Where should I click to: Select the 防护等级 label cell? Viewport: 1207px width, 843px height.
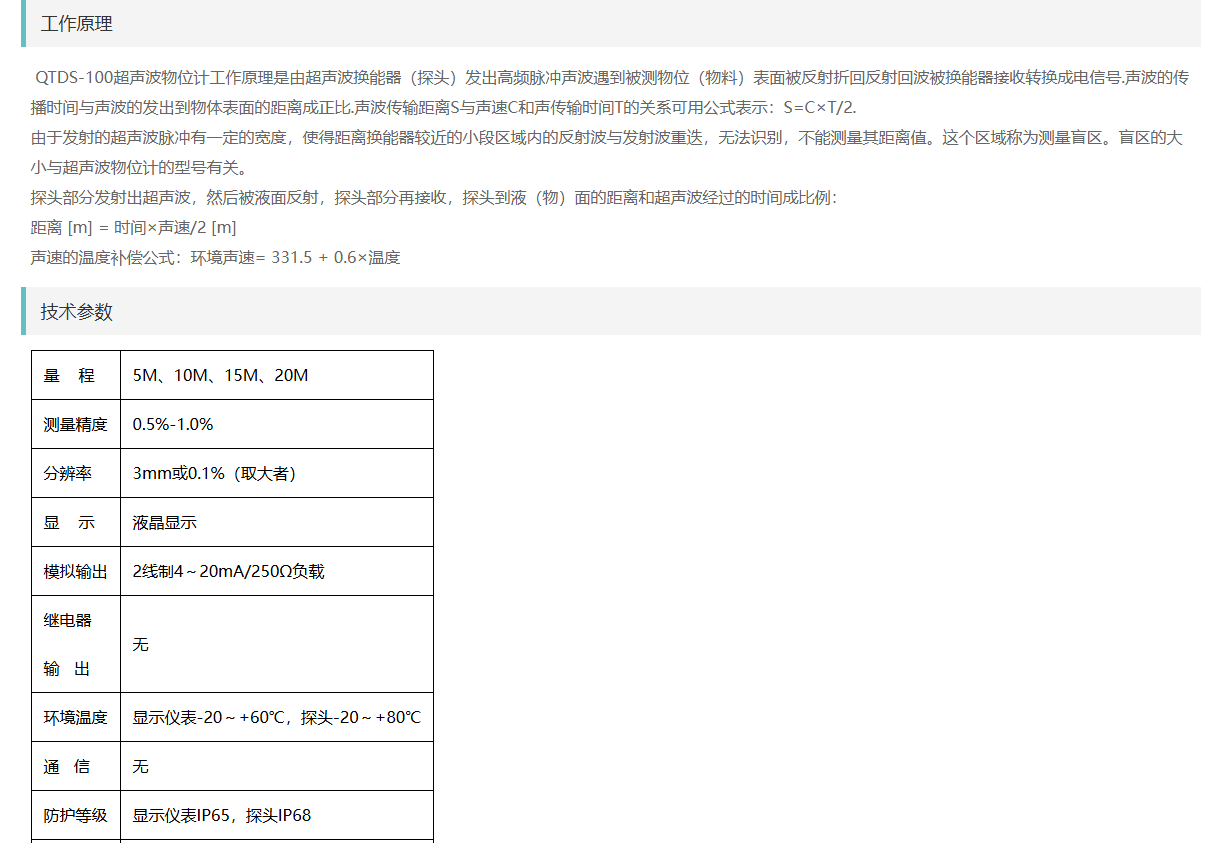(75, 816)
